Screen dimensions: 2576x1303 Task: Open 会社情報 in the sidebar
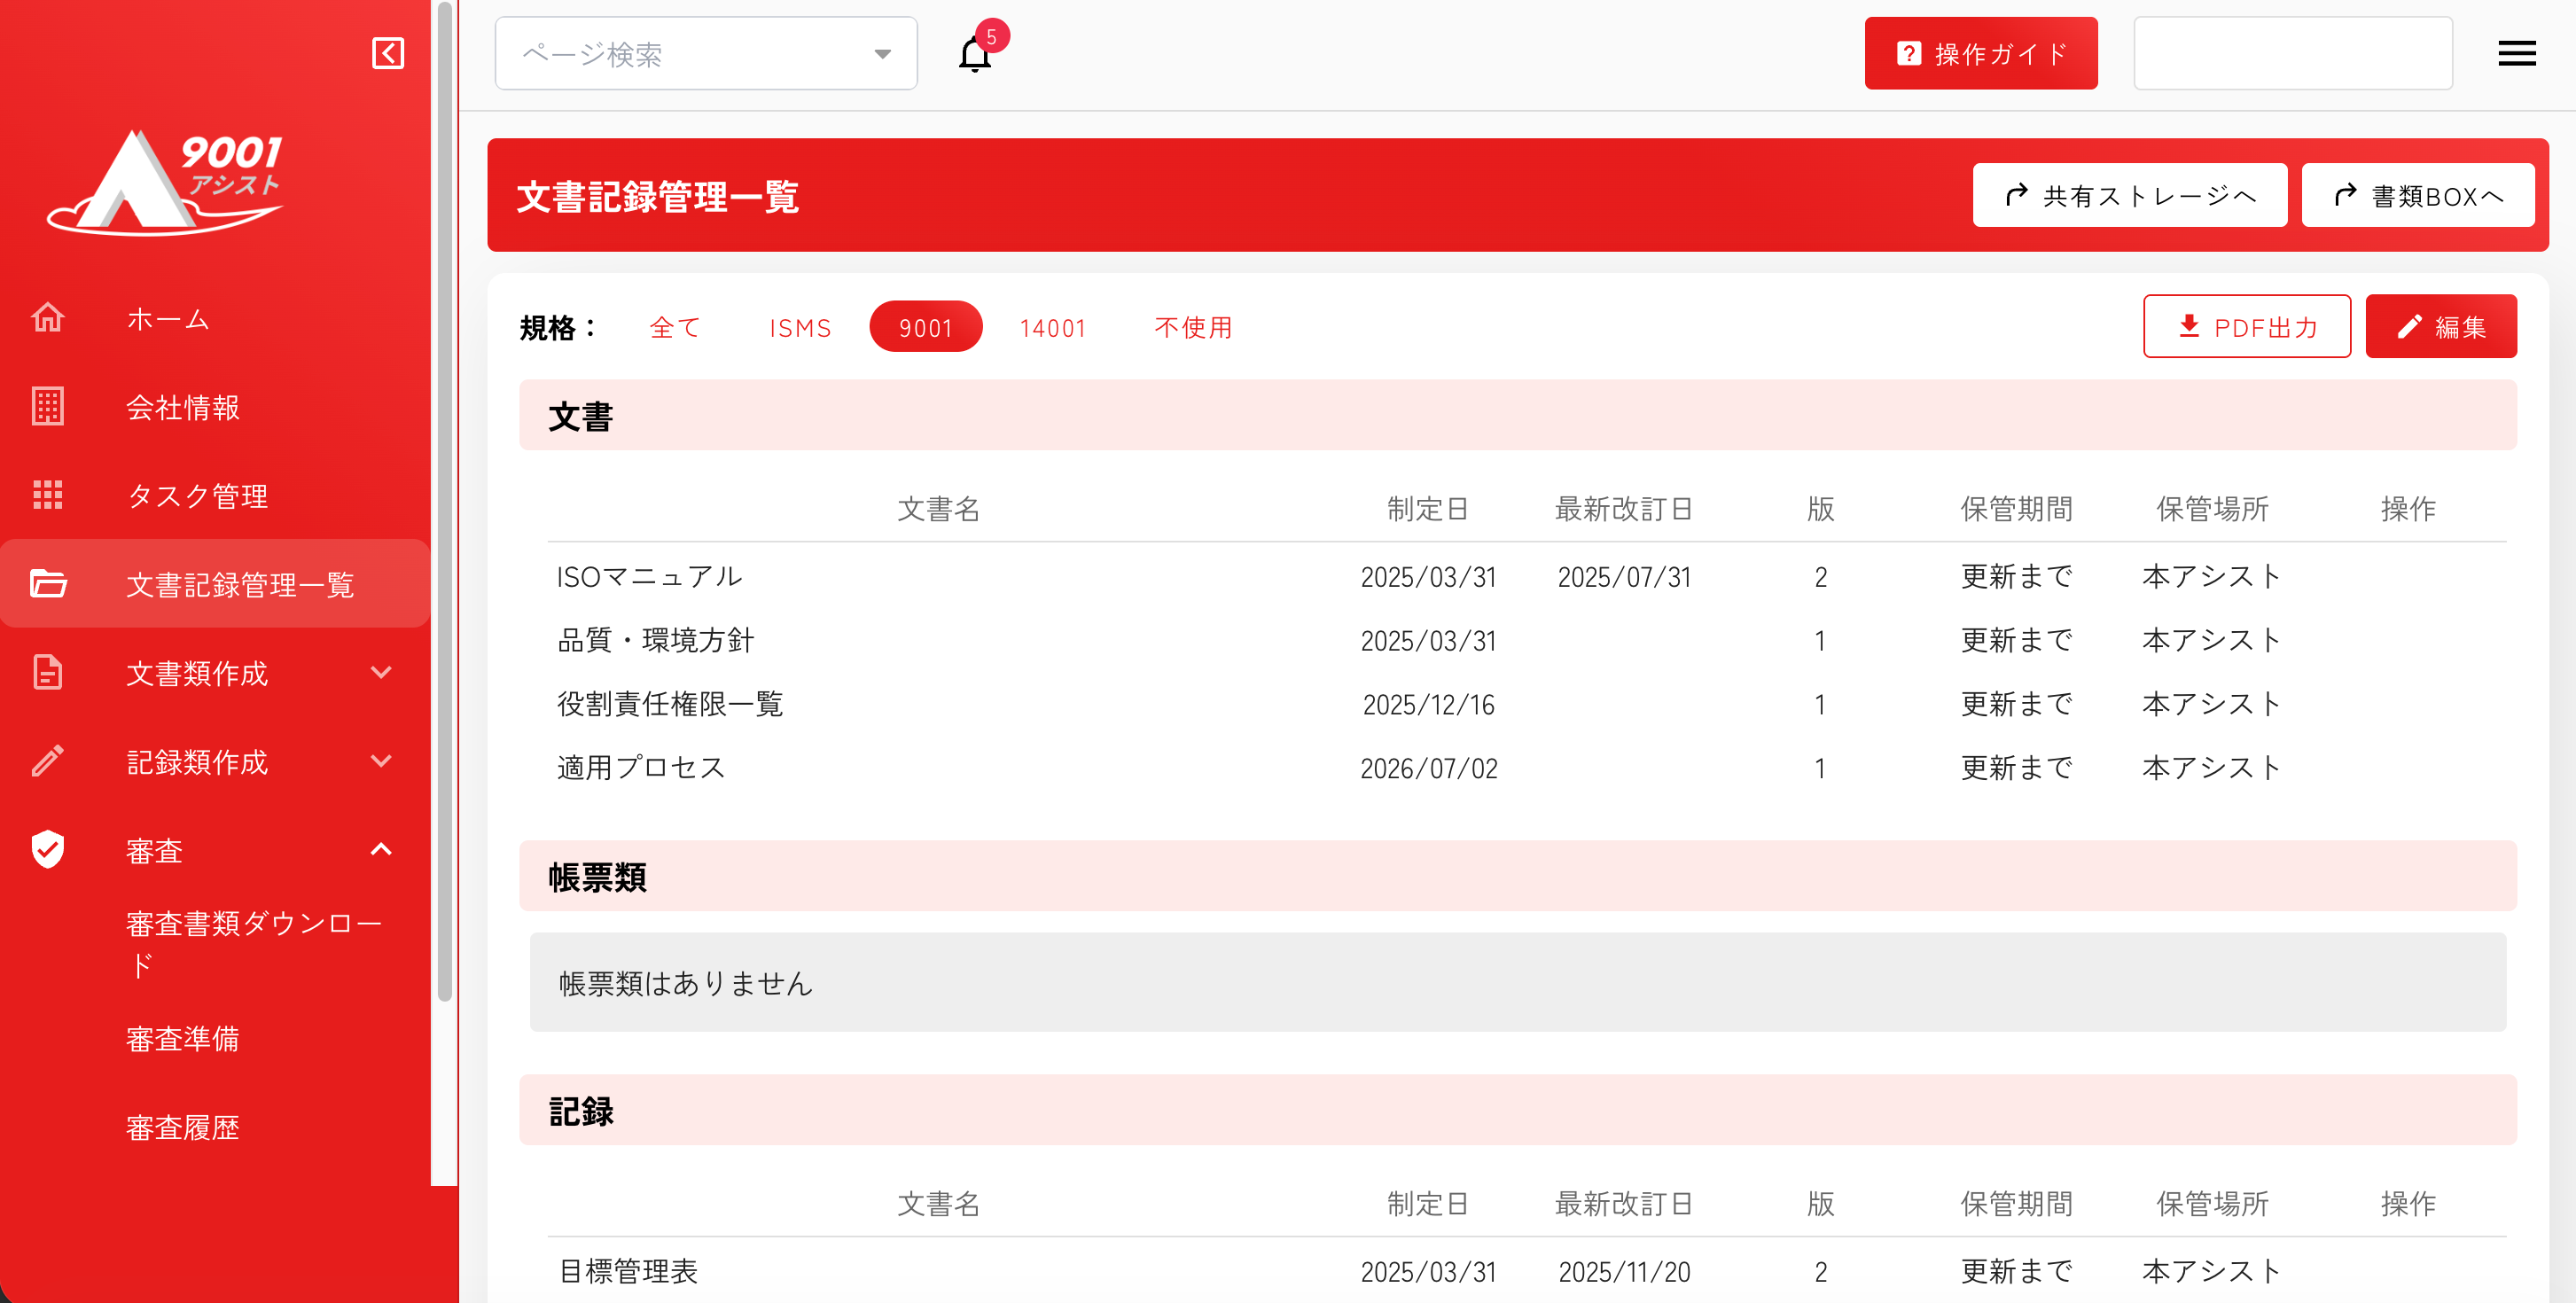[x=215, y=407]
